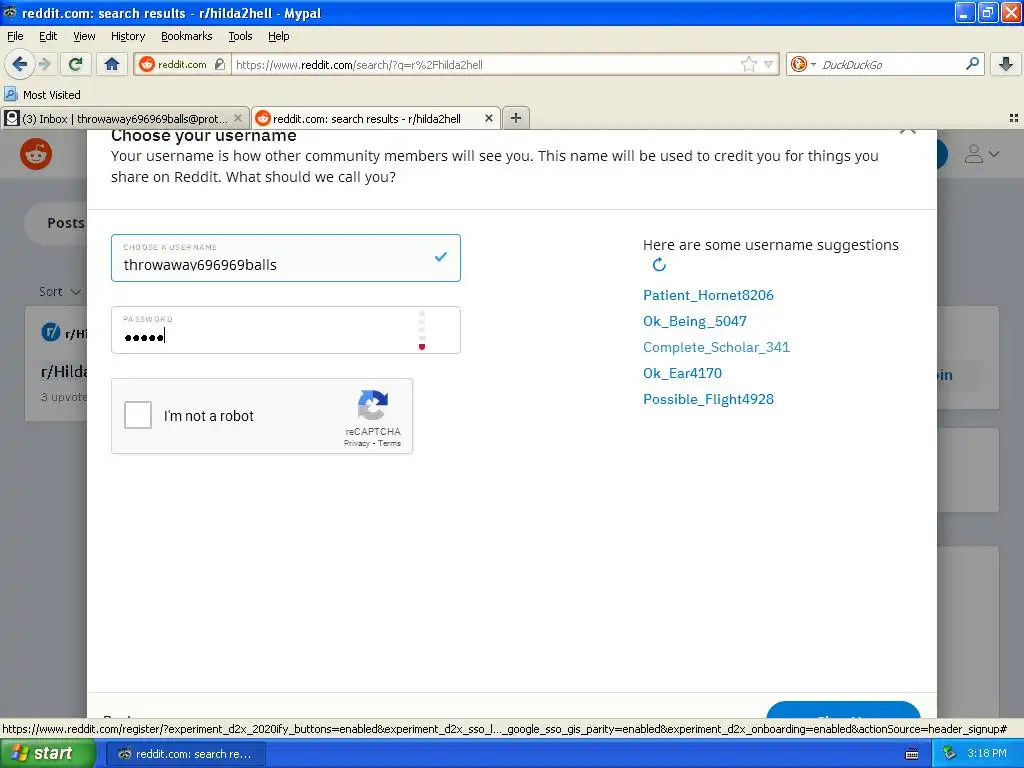Click the Reddit snoo logo
Screen dimensions: 1024x768
pyautogui.click(x=36, y=154)
